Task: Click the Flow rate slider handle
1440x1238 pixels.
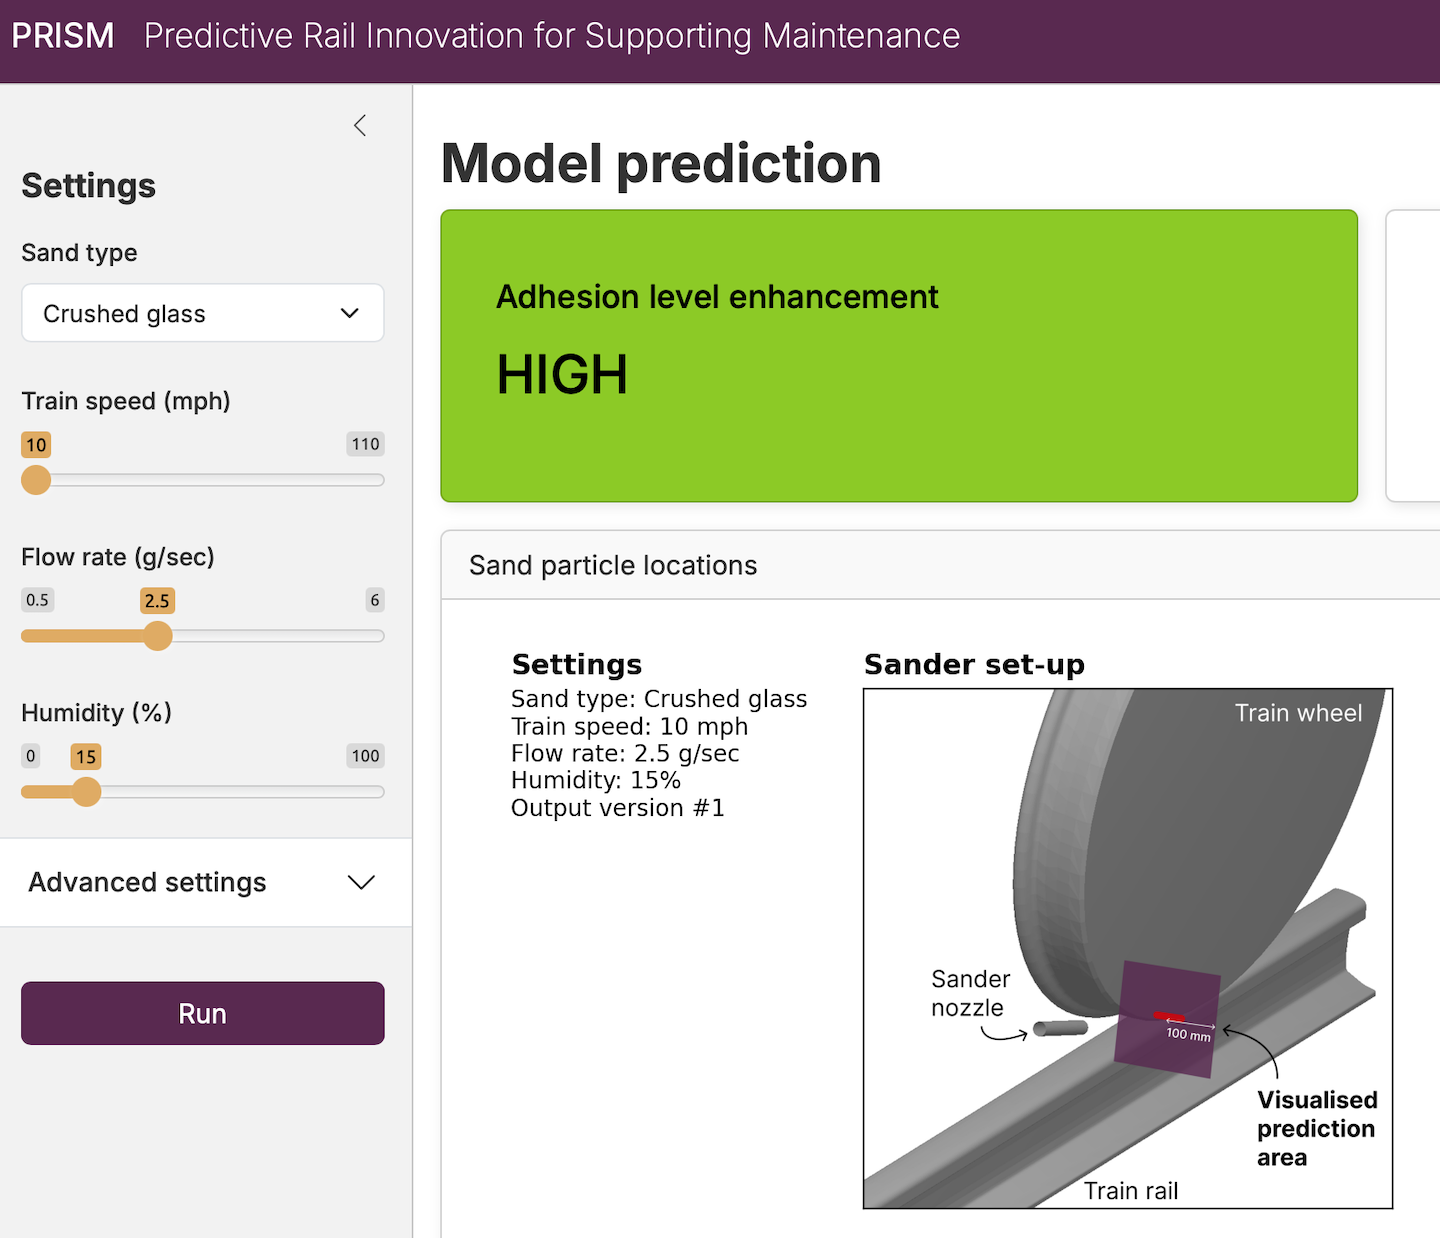Action: pyautogui.click(x=157, y=636)
